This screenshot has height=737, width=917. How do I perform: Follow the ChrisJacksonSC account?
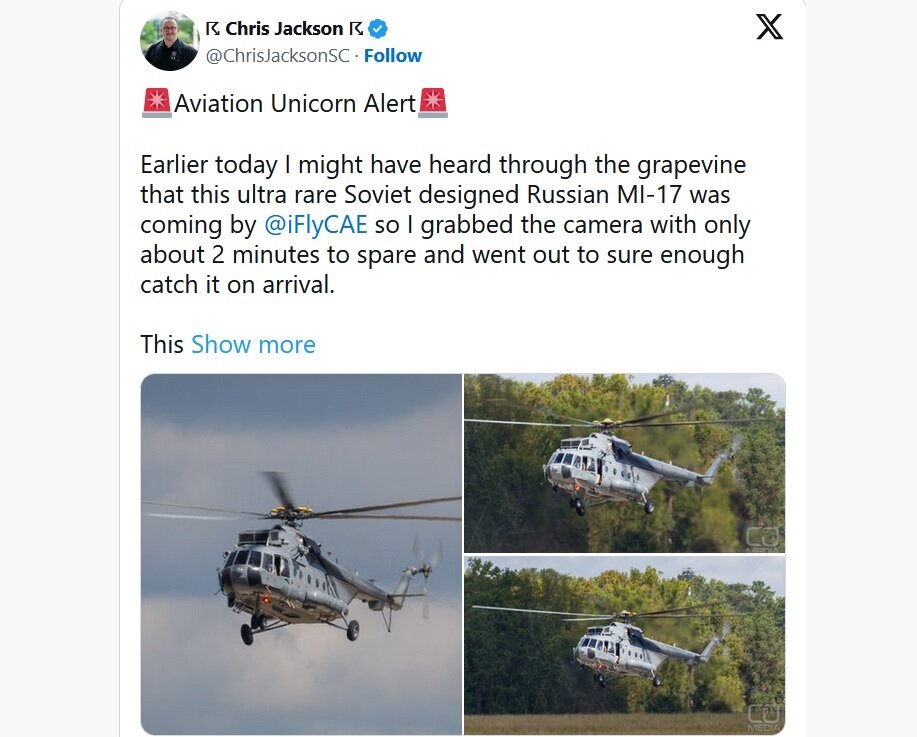[392, 56]
